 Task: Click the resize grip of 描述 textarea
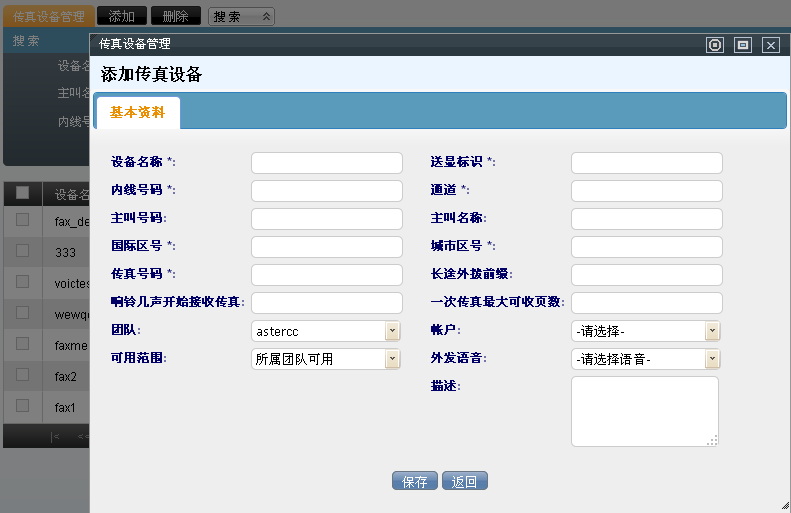pos(713,441)
